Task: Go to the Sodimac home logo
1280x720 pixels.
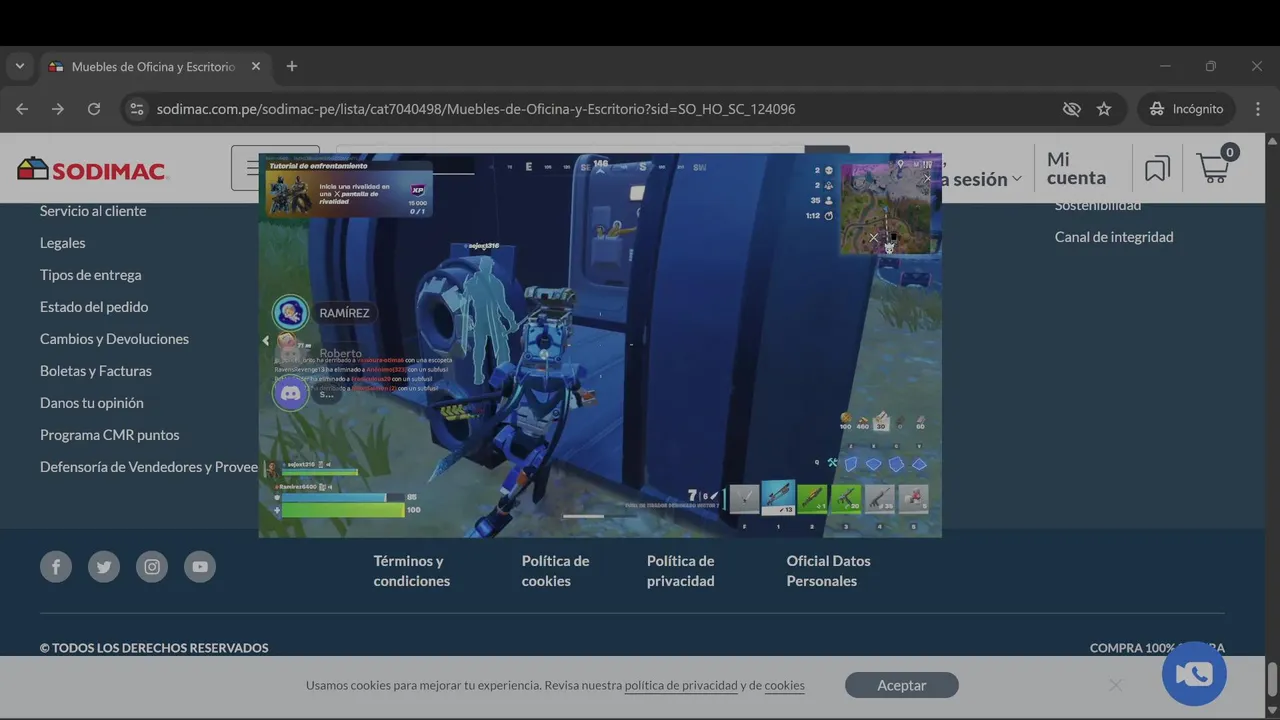Action: (92, 170)
